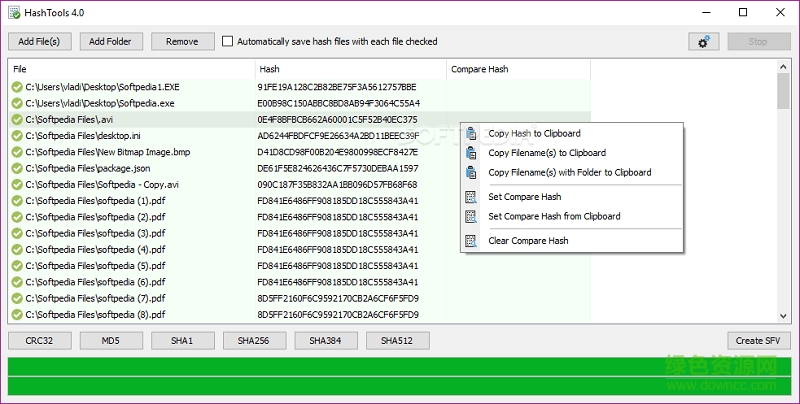Click green check icon for desktop.ini

point(17,136)
